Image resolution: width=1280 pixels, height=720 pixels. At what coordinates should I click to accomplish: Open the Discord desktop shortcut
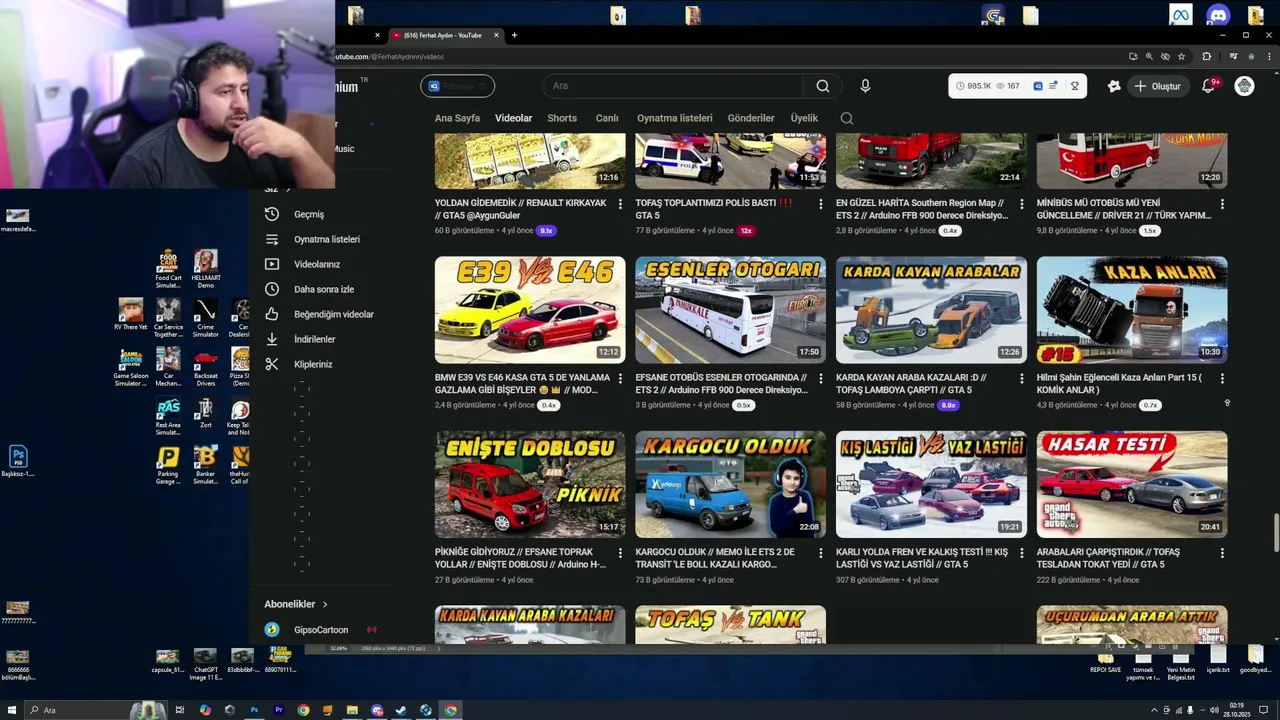1218,15
